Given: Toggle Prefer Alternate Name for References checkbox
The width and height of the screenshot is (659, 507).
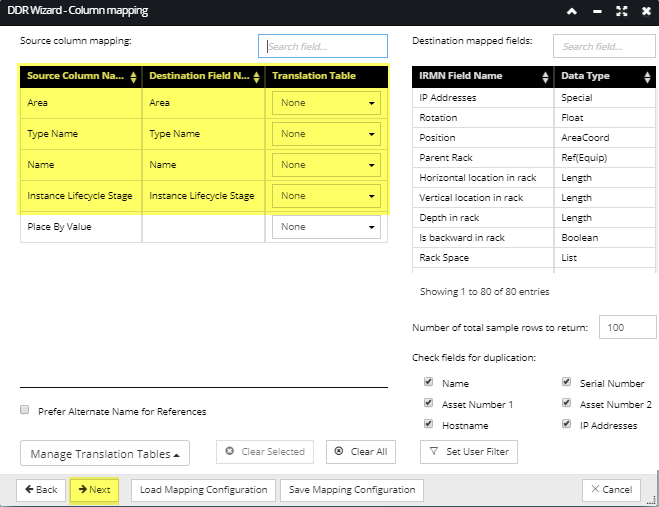Looking at the screenshot, I should (x=25, y=409).
